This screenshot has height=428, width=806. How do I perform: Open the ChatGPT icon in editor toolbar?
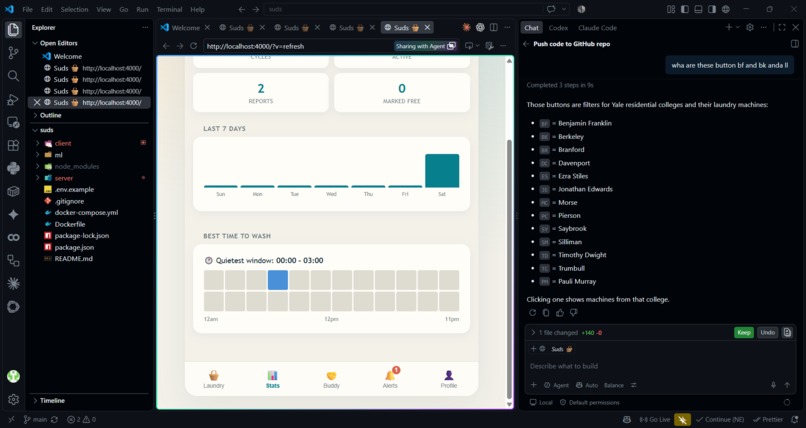coord(480,27)
